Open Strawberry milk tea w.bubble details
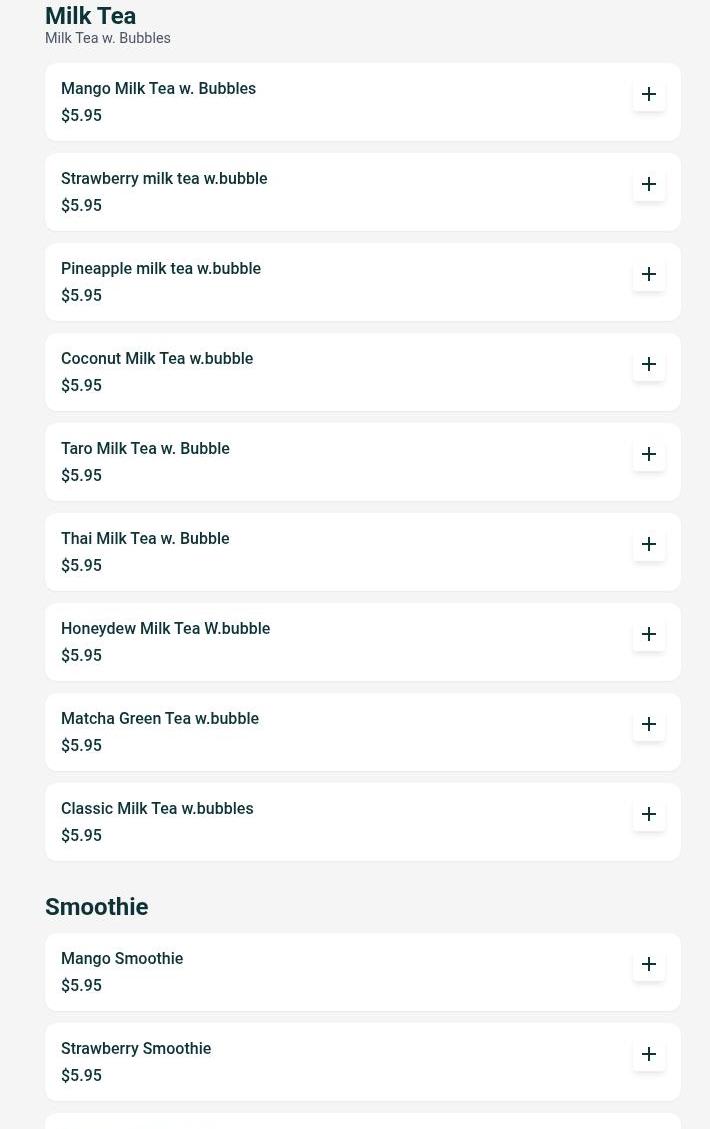 pos(164,178)
